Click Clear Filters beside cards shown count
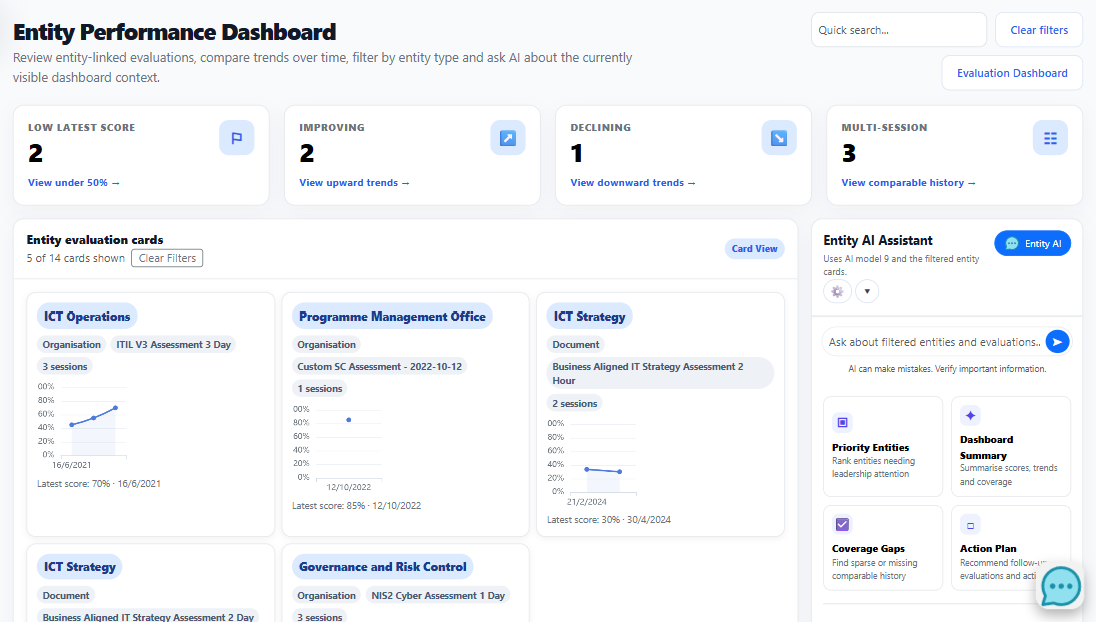Viewport: 1096px width, 622px height. point(167,258)
